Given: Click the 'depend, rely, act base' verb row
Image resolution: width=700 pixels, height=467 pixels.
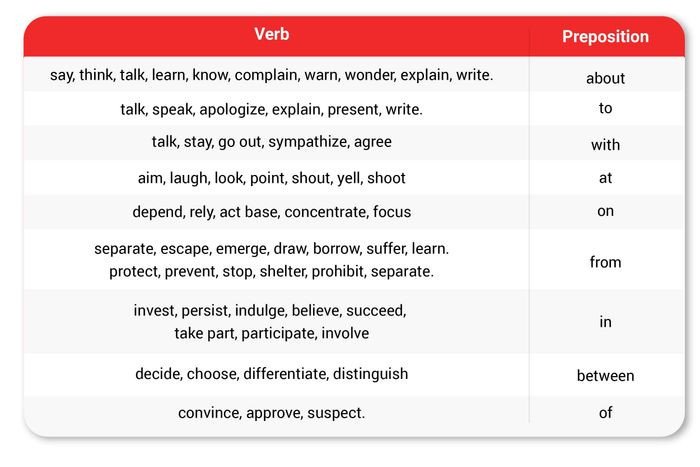Looking at the screenshot, I should pyautogui.click(x=272, y=211).
